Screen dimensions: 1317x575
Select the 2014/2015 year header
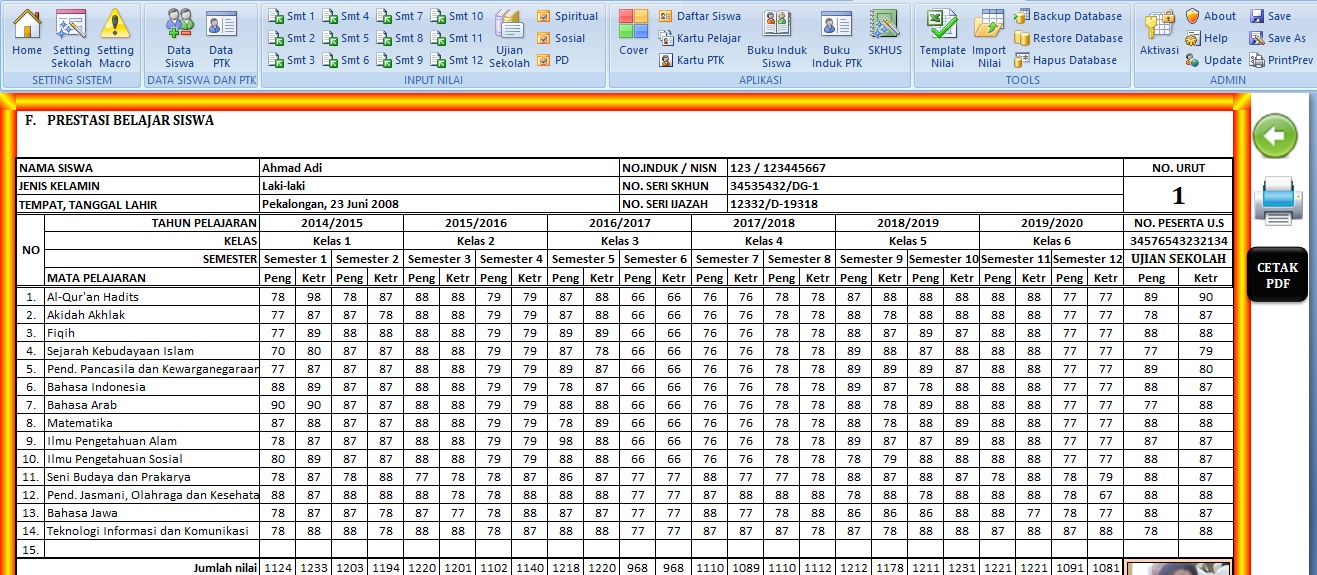(x=331, y=223)
